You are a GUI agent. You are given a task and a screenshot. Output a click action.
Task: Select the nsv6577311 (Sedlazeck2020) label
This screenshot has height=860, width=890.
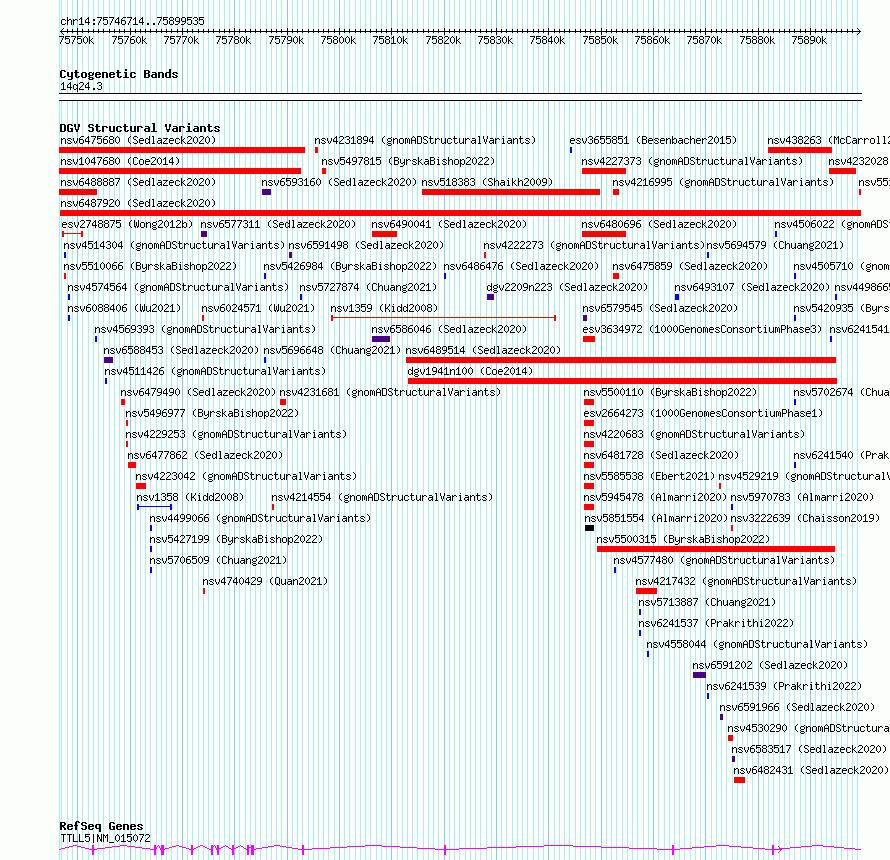click(278, 224)
